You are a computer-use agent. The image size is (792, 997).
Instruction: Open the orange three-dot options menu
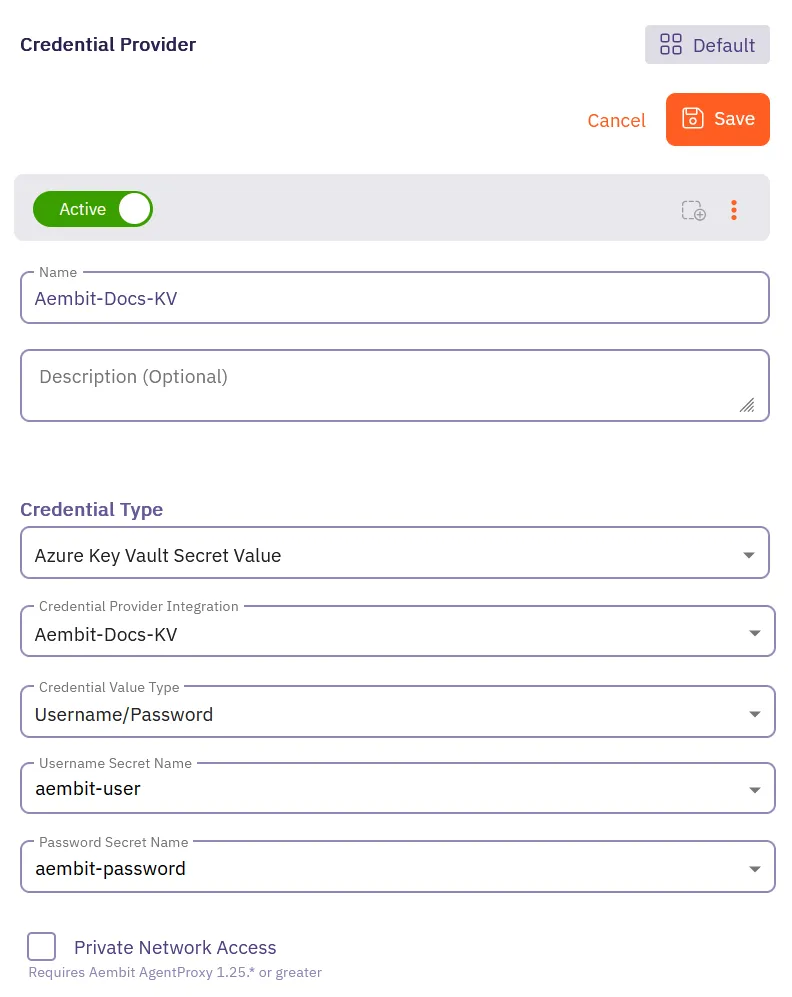(x=734, y=209)
